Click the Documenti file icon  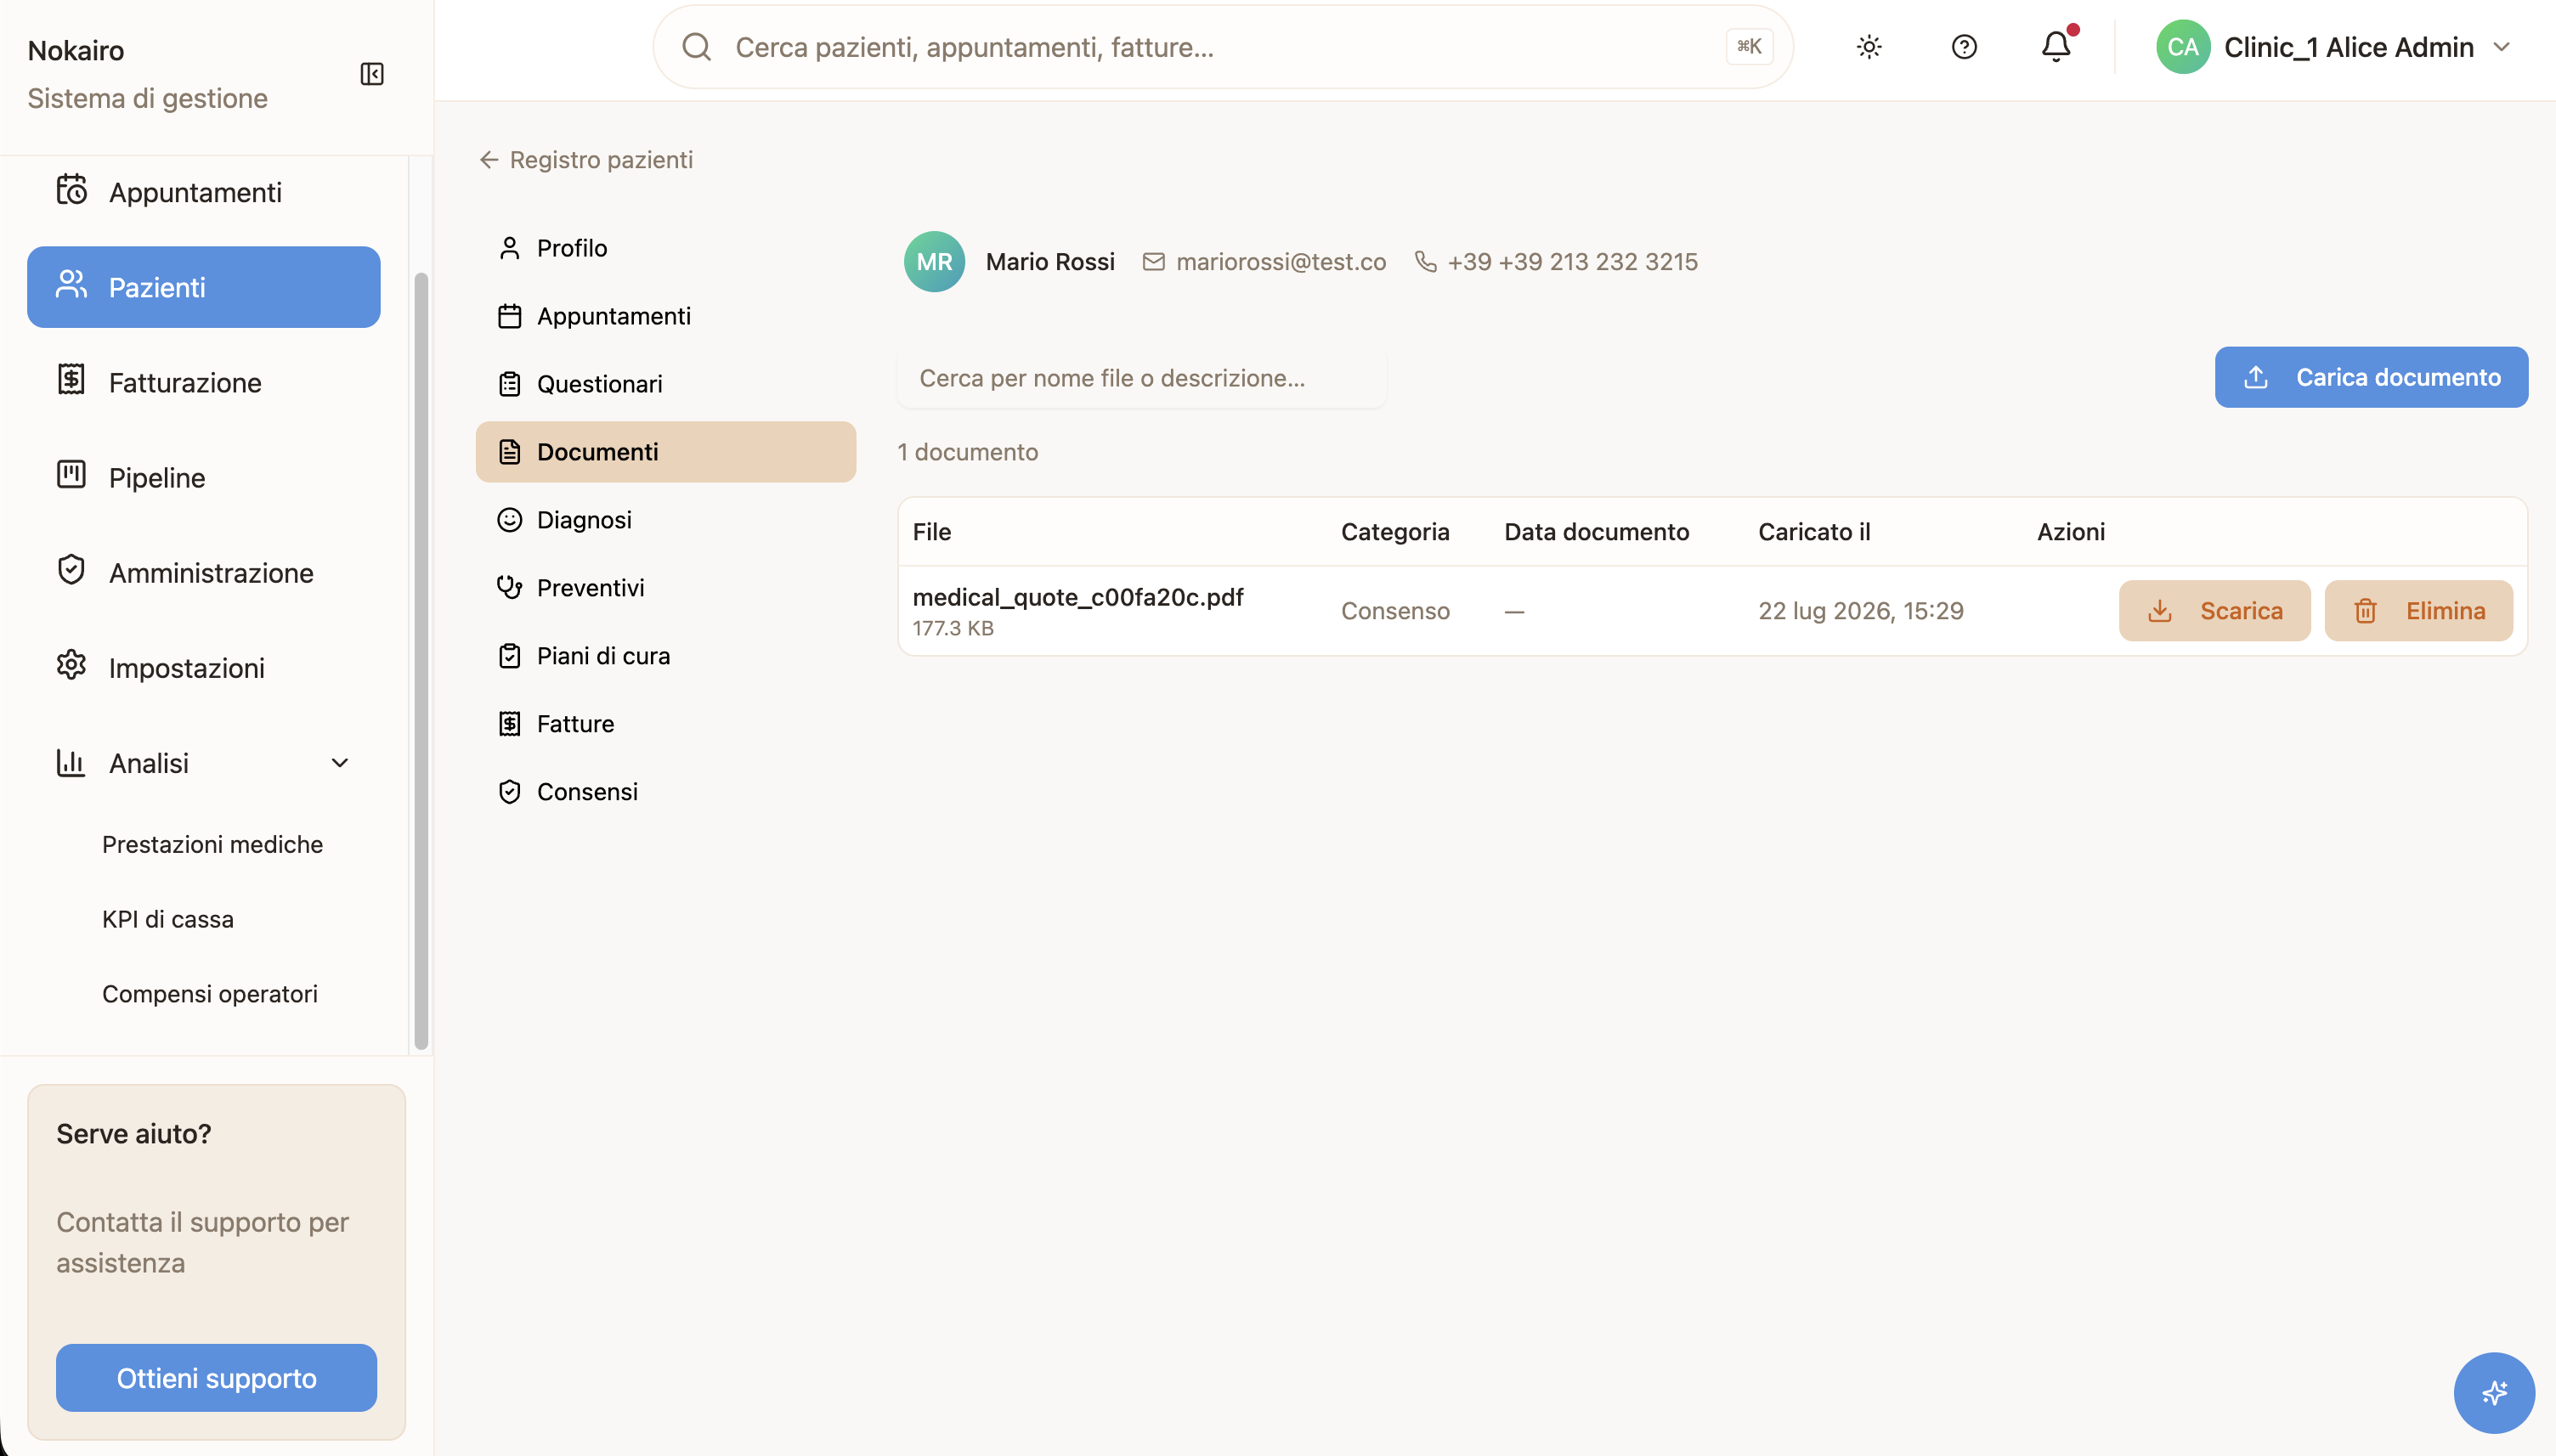pyautogui.click(x=510, y=452)
